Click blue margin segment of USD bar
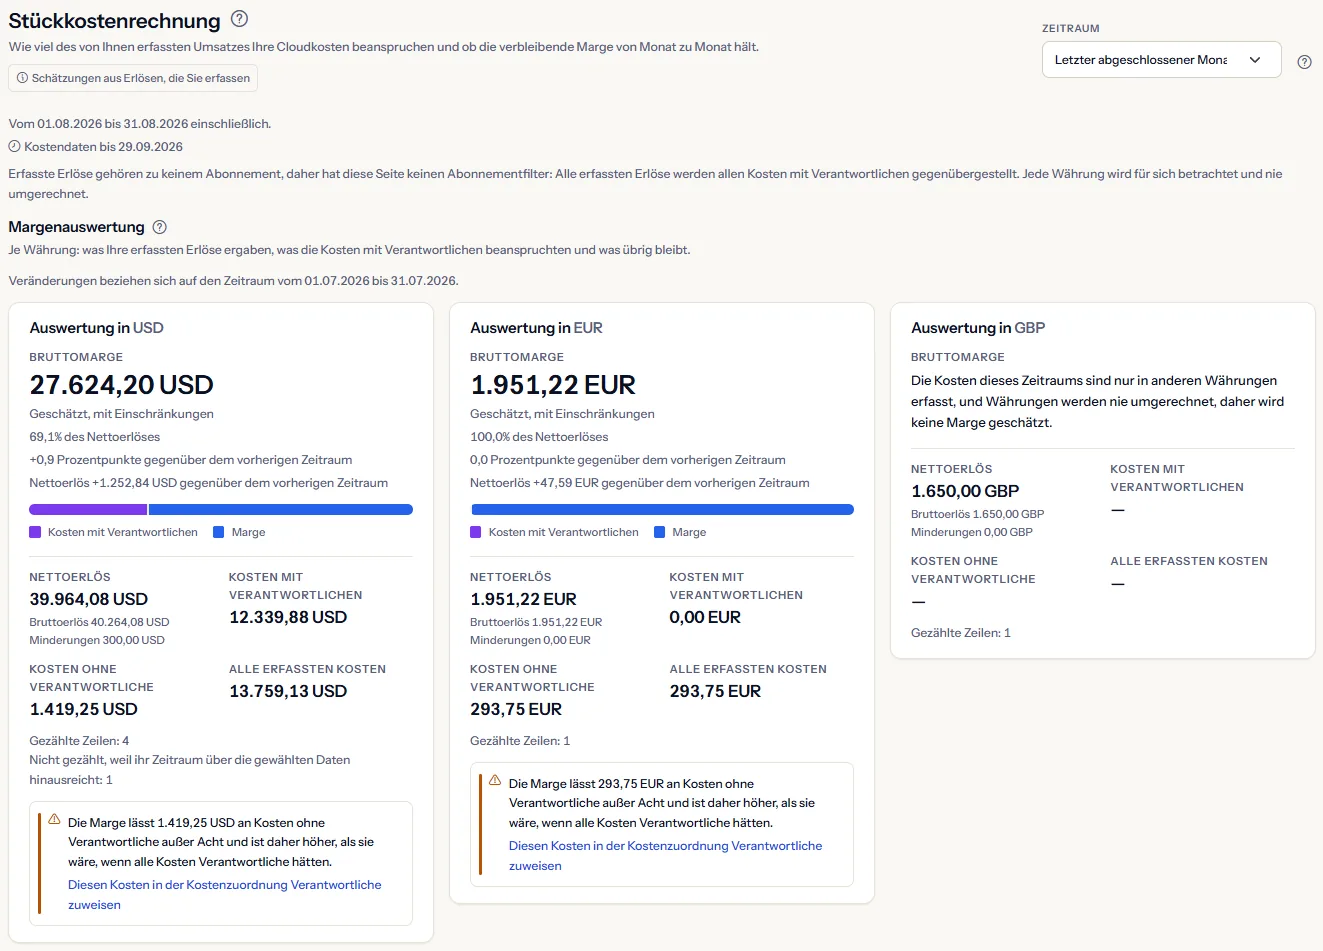 (281, 509)
